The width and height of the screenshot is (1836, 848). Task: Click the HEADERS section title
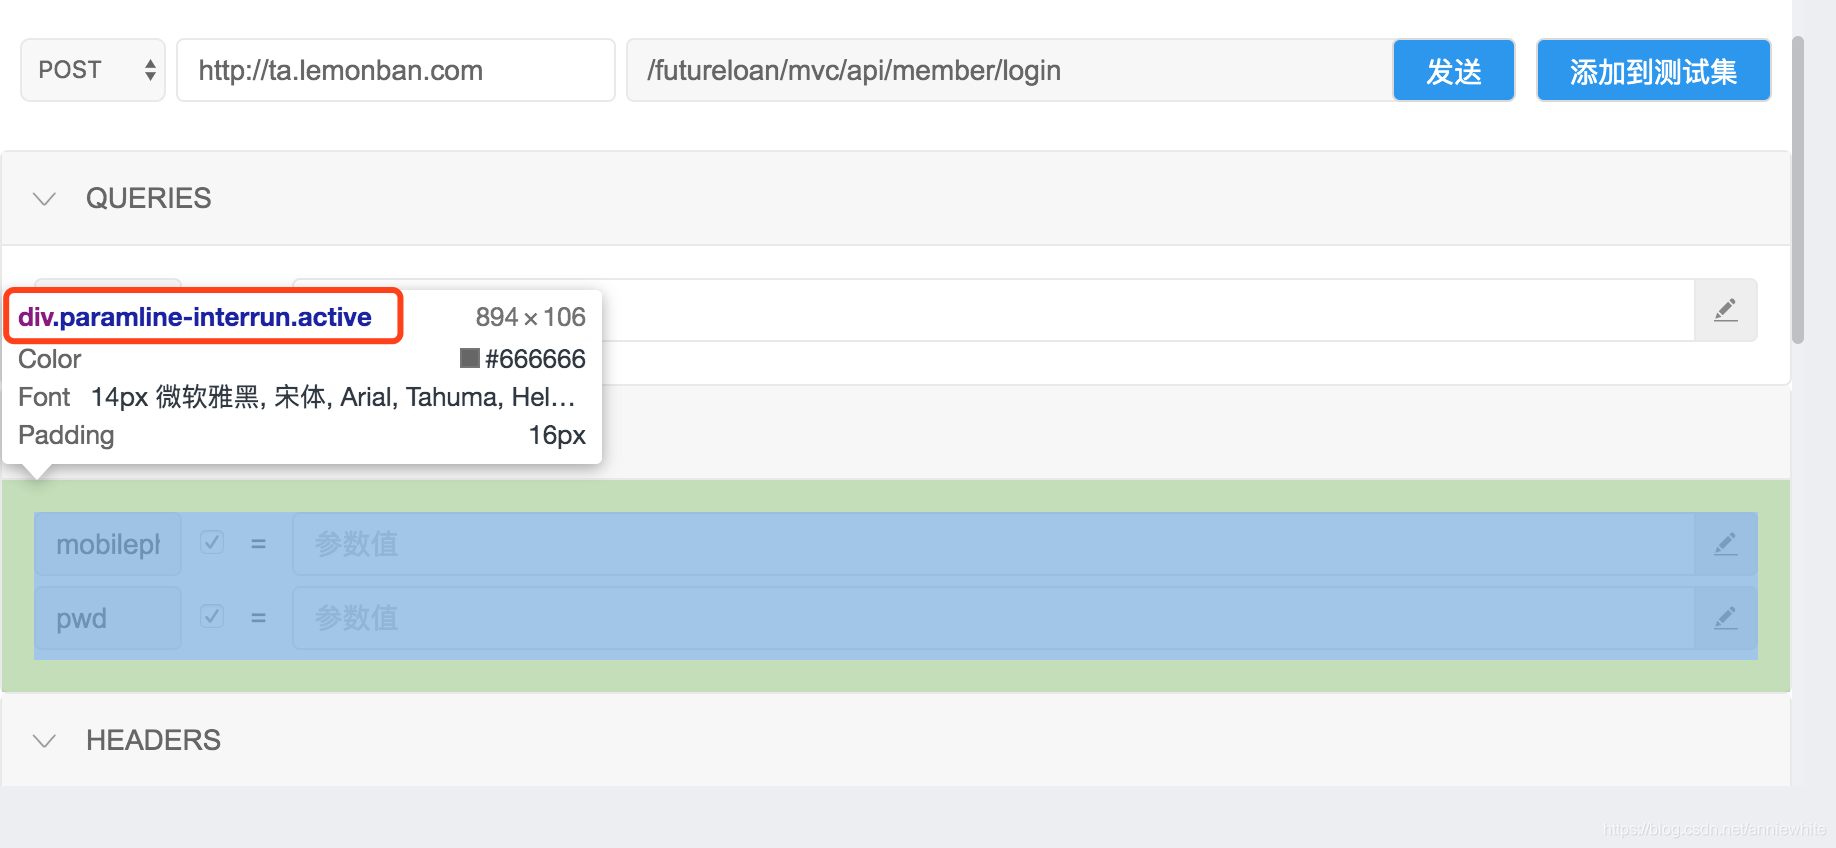pyautogui.click(x=153, y=740)
